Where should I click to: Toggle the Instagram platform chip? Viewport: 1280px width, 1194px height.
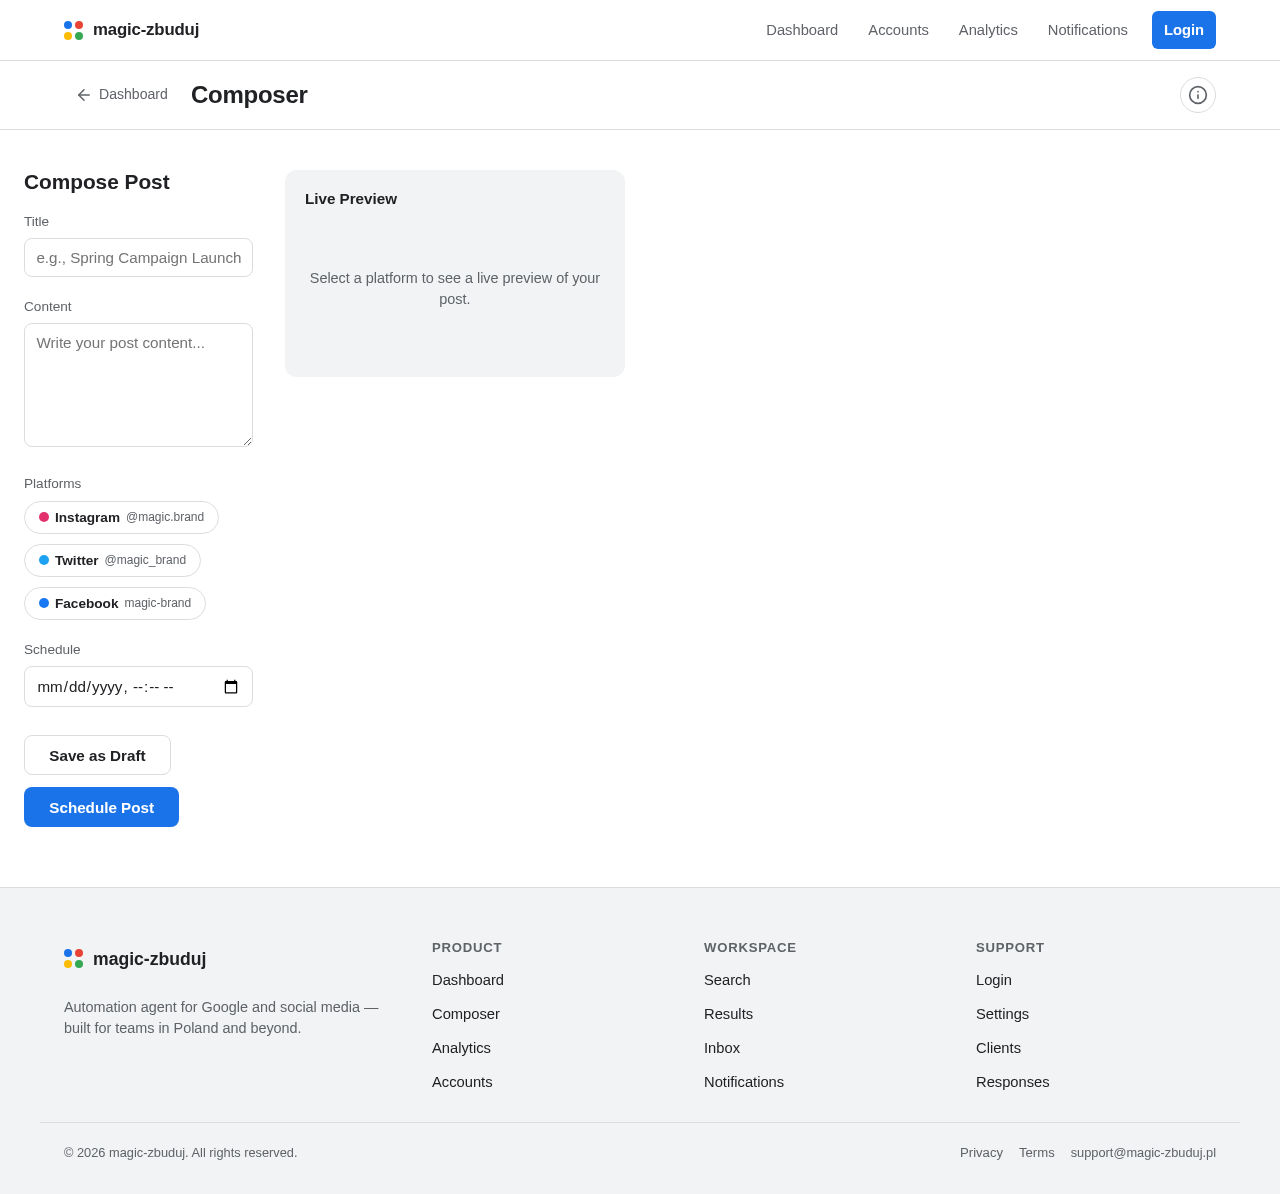(121, 517)
